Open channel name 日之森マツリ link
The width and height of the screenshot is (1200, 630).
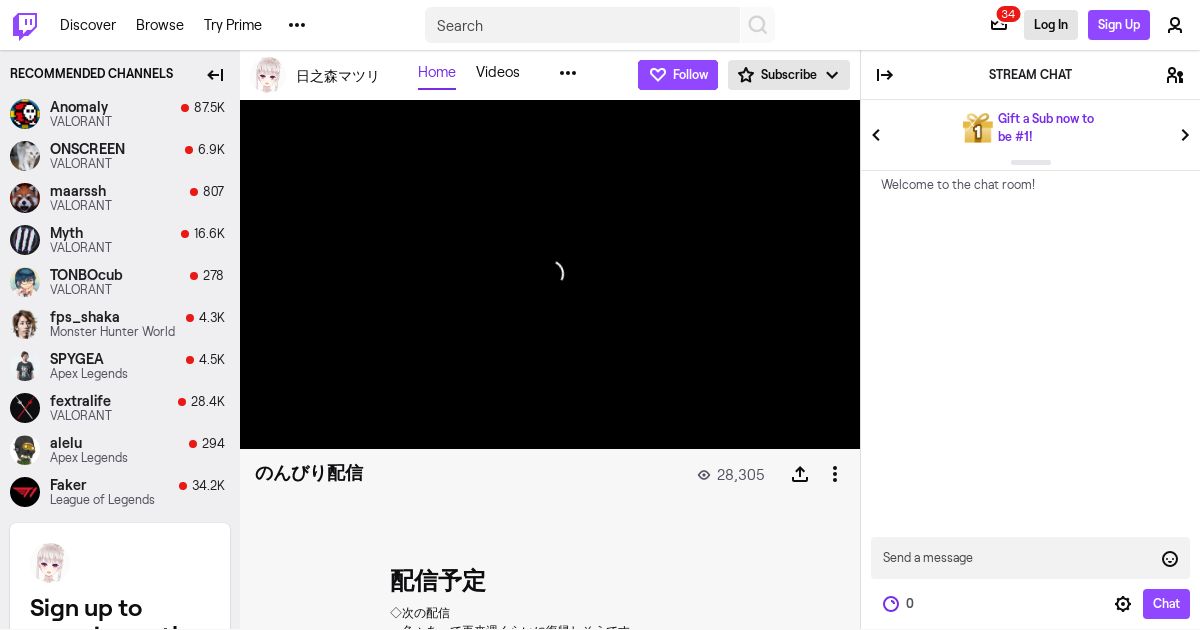click(x=338, y=76)
